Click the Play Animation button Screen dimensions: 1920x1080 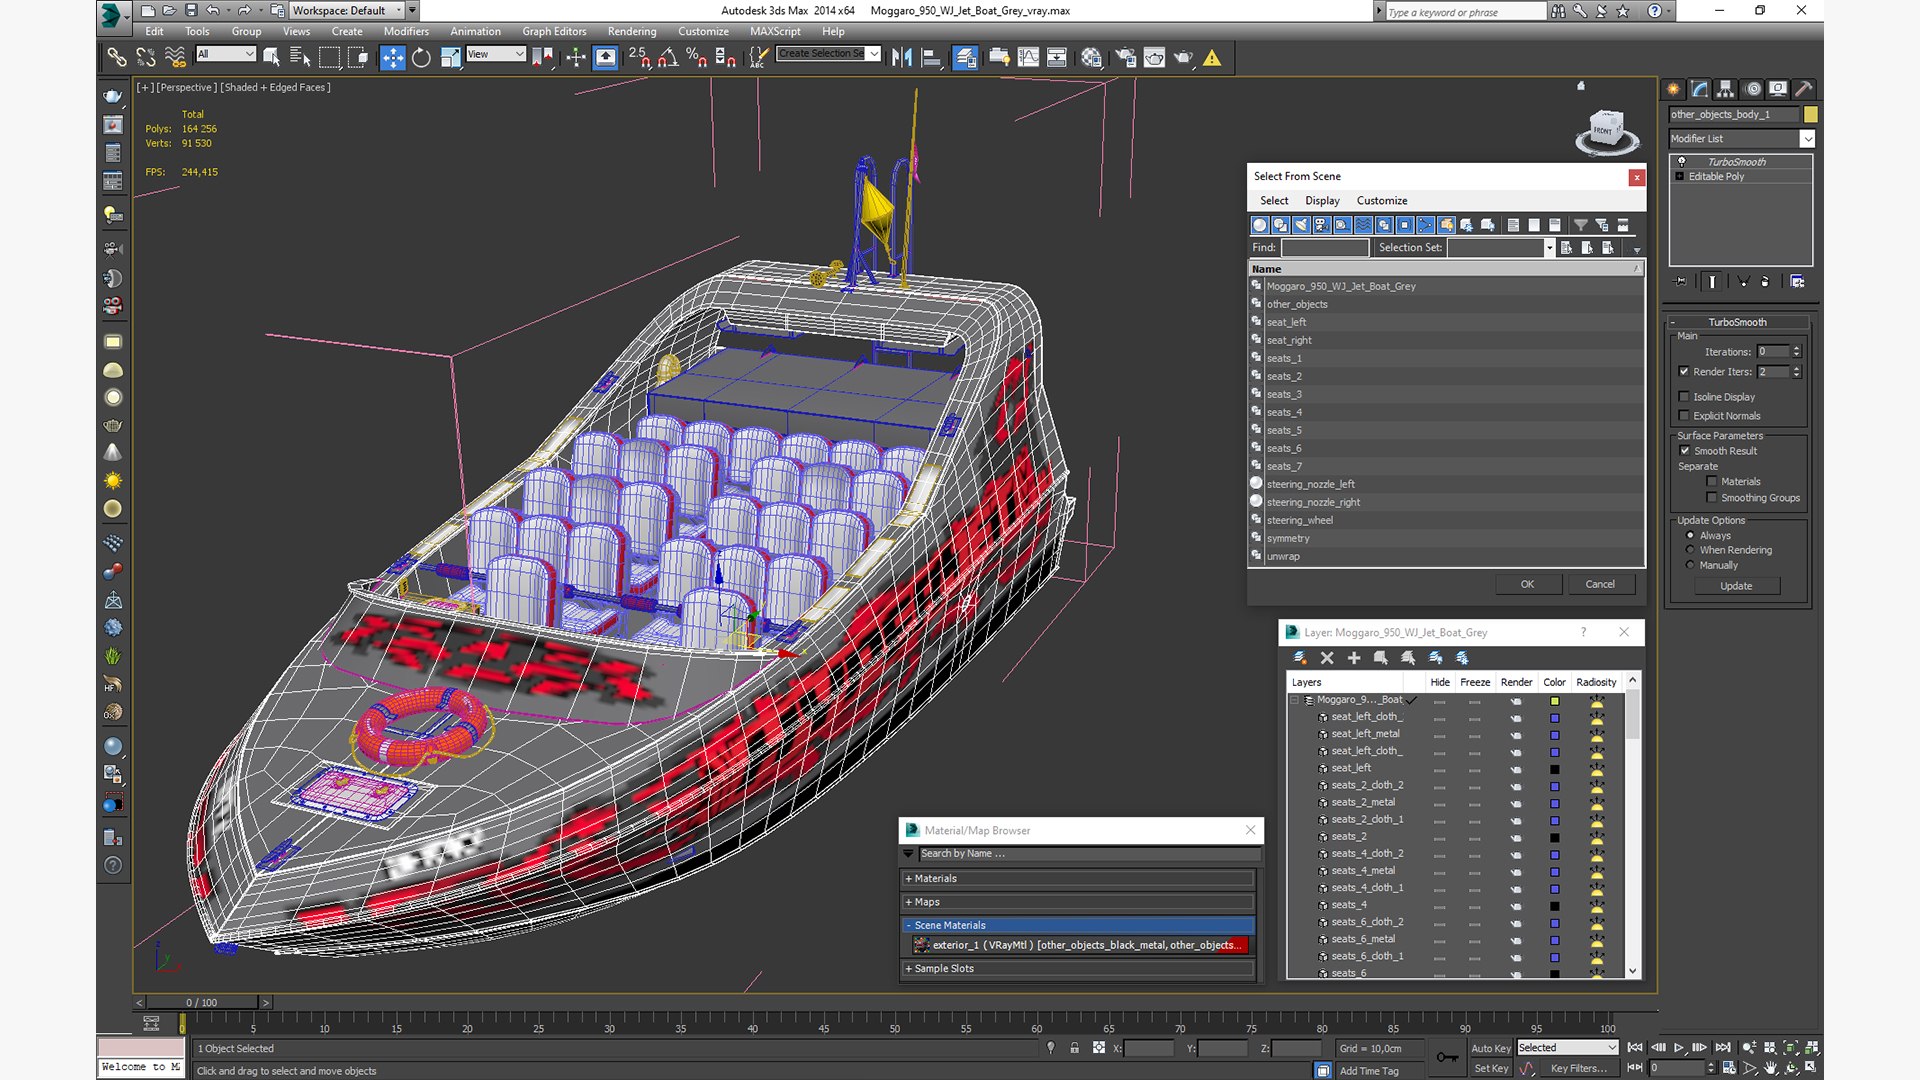[x=1679, y=1047]
